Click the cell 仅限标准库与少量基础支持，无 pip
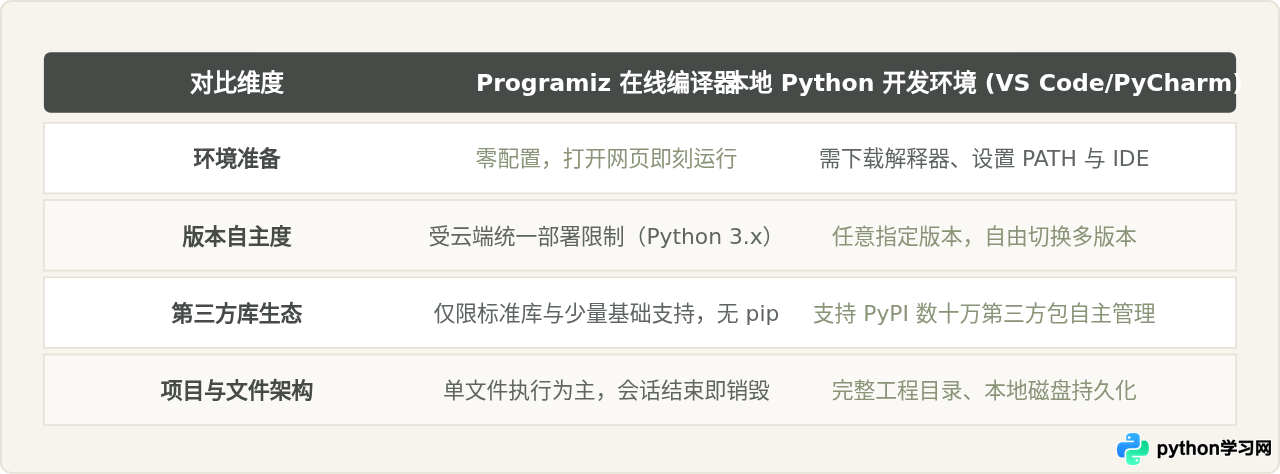Viewport: 1280px width, 474px height. point(606,314)
